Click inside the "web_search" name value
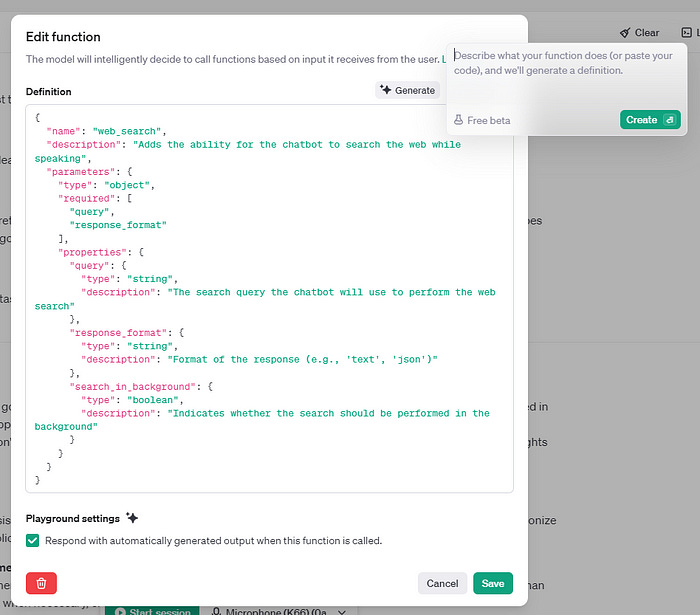 pyautogui.click(x=126, y=131)
